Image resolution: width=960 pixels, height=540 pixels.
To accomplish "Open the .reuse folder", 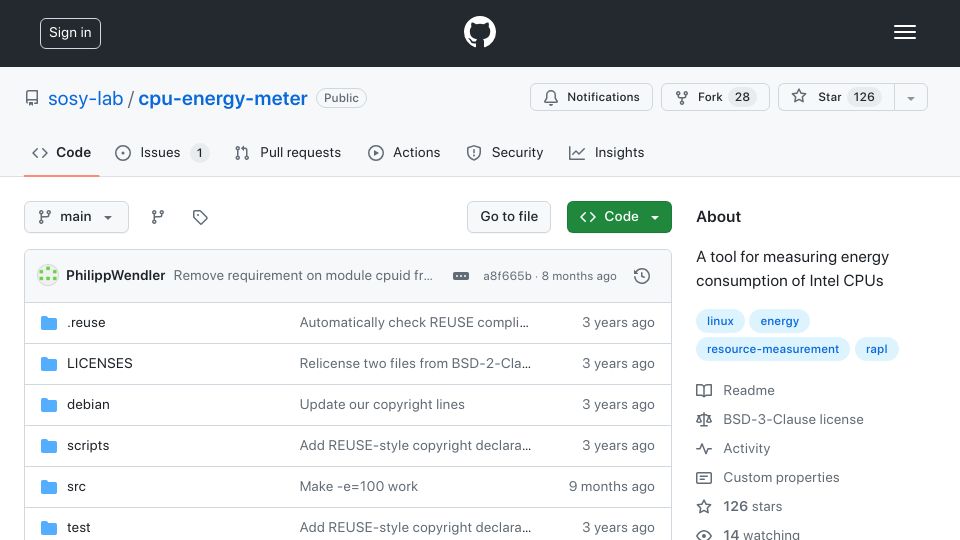I will pos(86,323).
